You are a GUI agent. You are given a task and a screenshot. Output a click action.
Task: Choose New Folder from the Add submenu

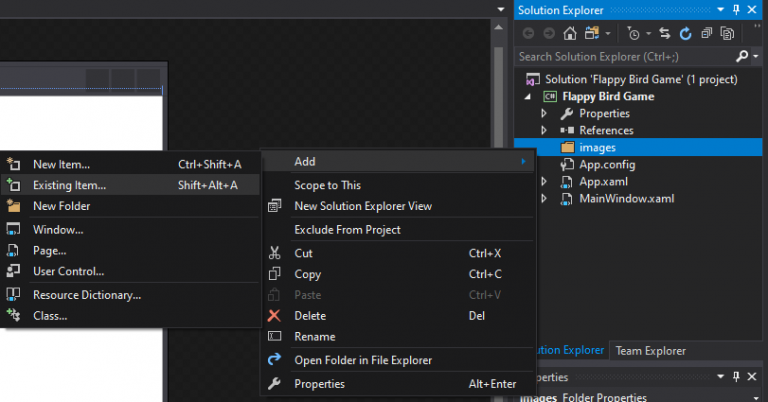tap(130, 206)
